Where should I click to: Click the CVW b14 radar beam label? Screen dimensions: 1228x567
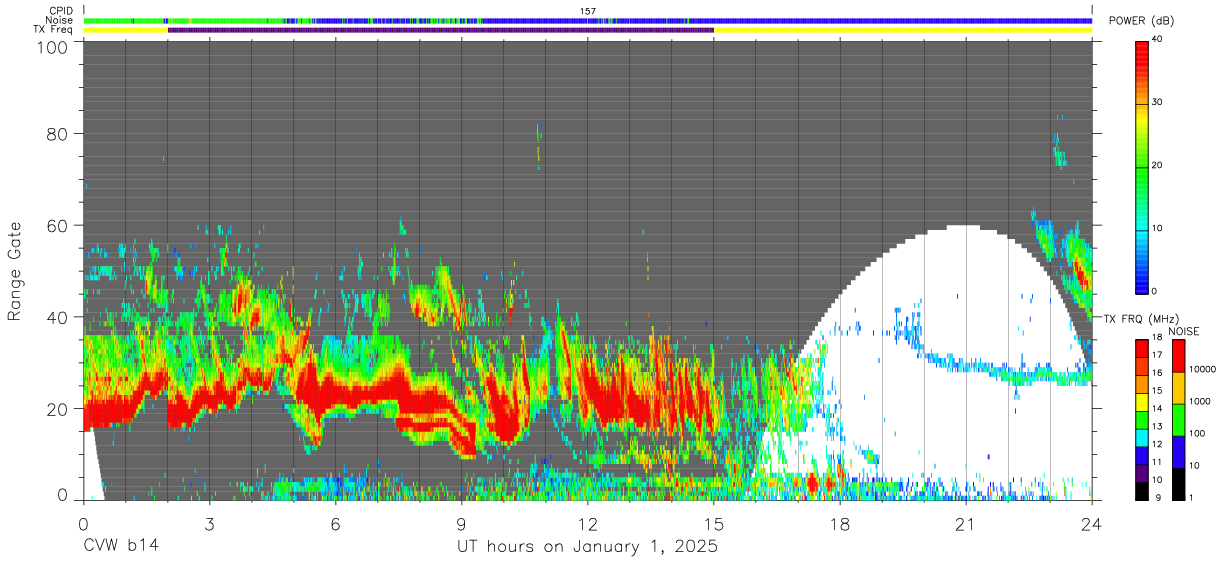tap(121, 547)
